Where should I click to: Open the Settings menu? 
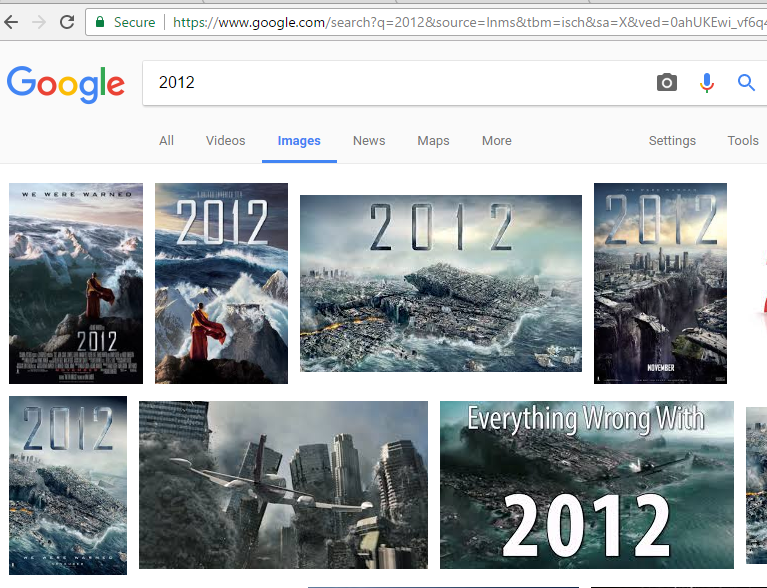(672, 141)
